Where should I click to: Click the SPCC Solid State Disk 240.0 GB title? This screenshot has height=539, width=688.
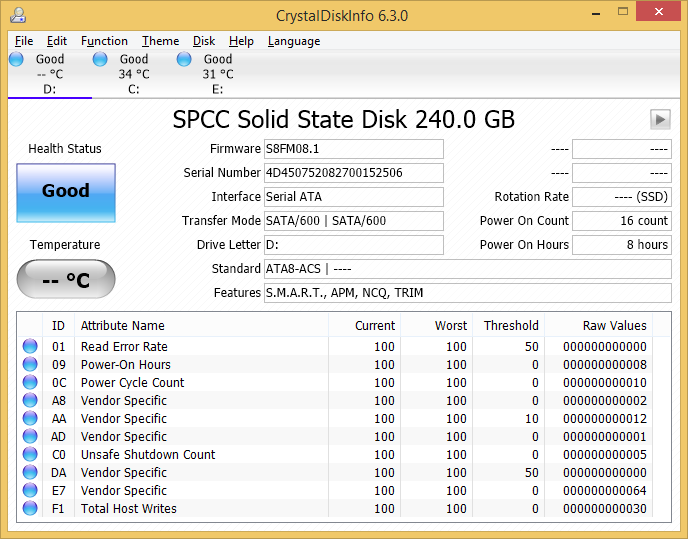344,119
